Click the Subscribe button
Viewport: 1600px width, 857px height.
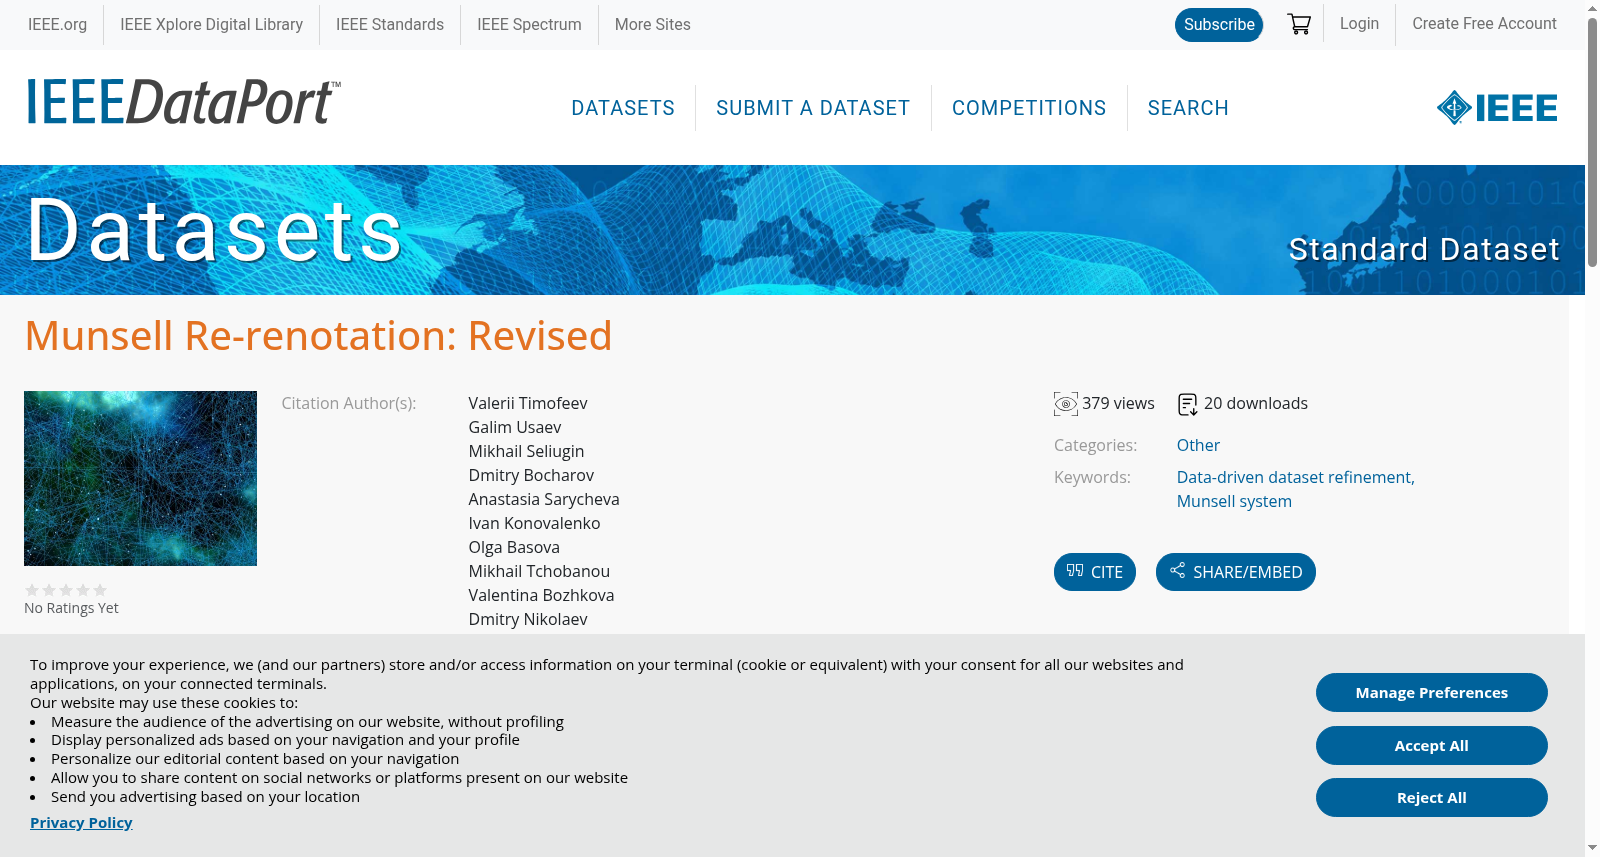pyautogui.click(x=1219, y=24)
